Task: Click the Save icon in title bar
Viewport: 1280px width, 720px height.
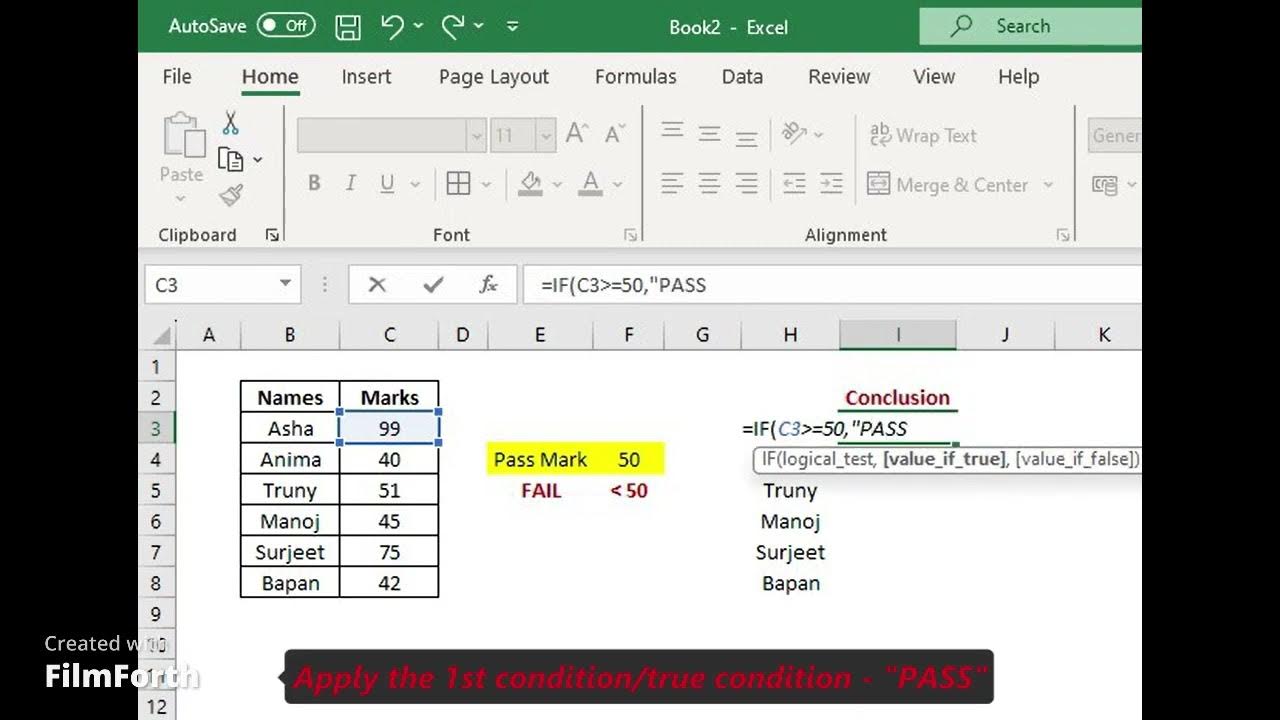Action: (347, 27)
